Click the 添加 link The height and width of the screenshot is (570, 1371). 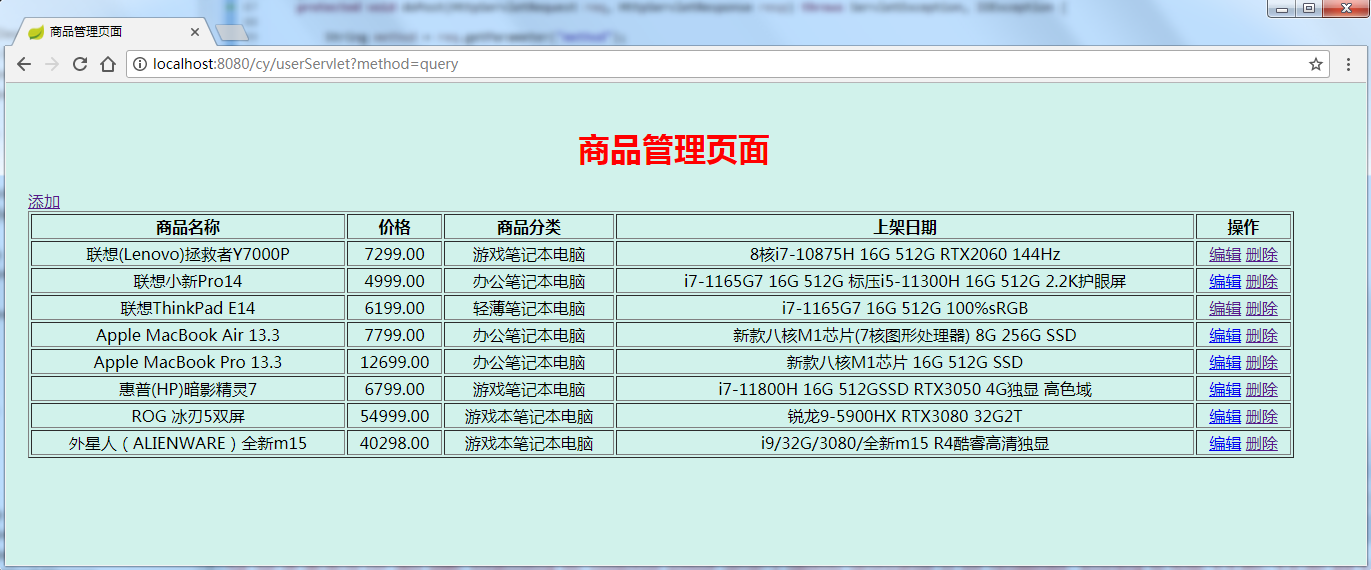(x=44, y=202)
